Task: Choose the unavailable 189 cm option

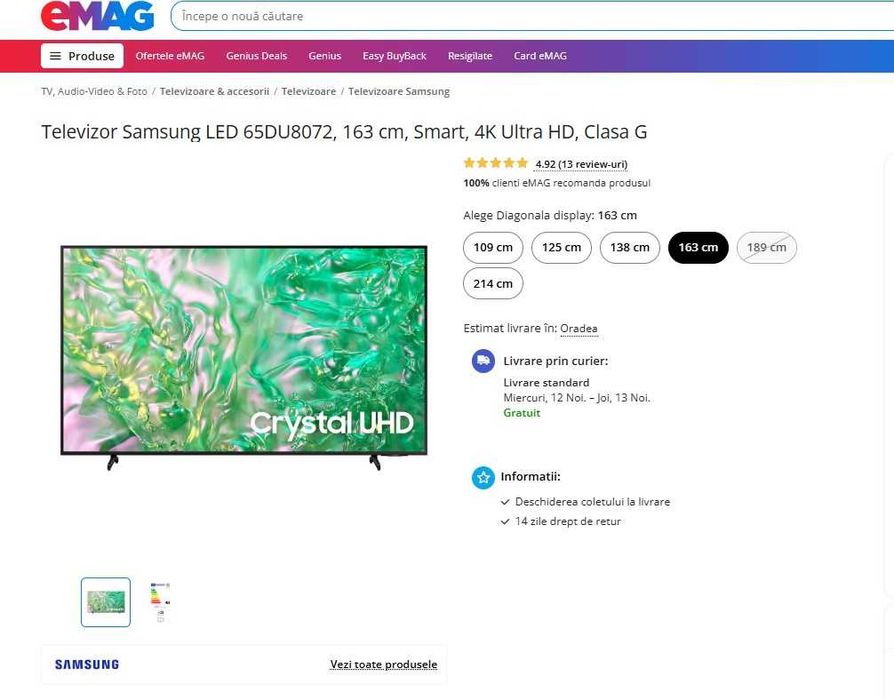Action: tap(766, 247)
